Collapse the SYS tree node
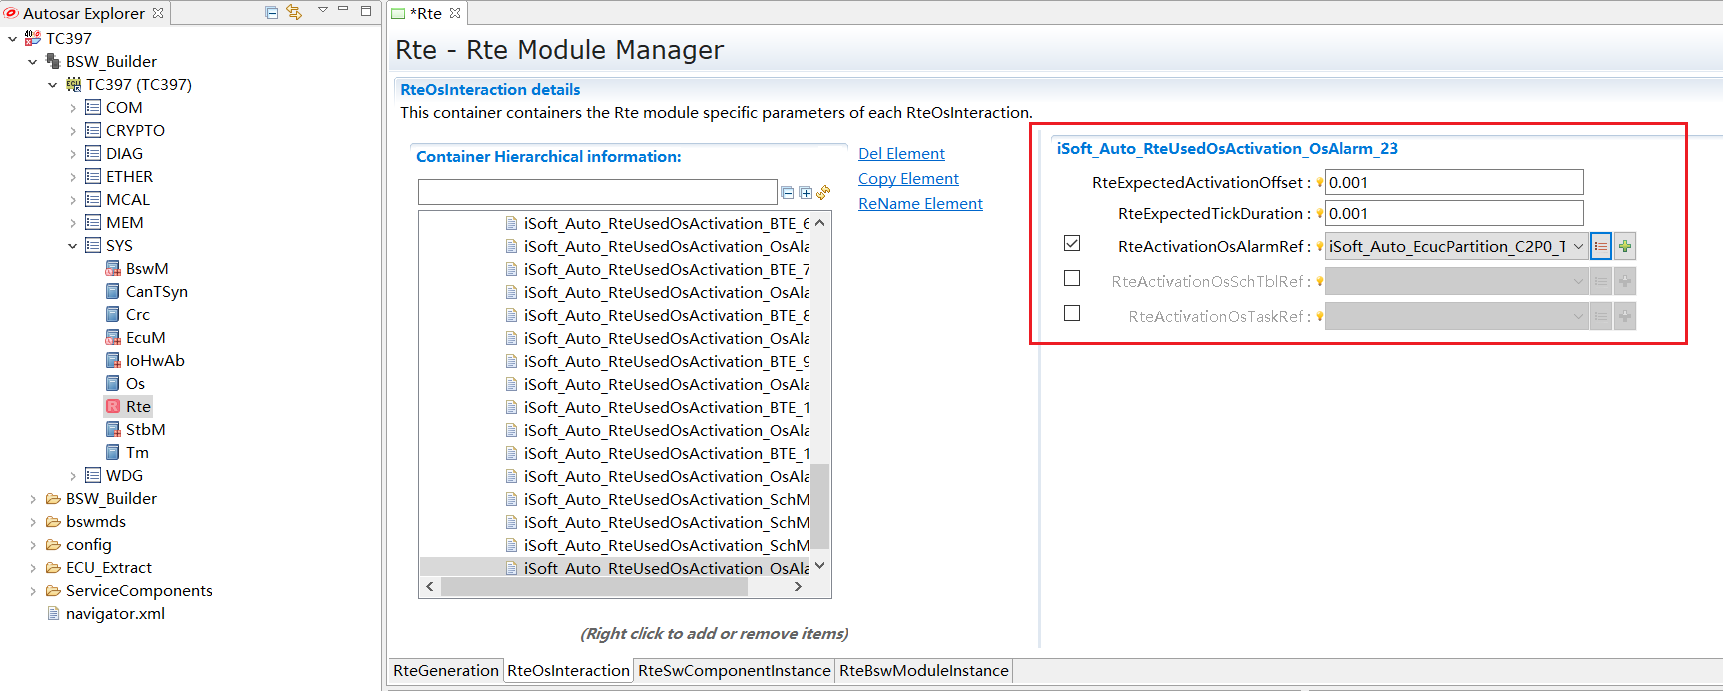 73,246
